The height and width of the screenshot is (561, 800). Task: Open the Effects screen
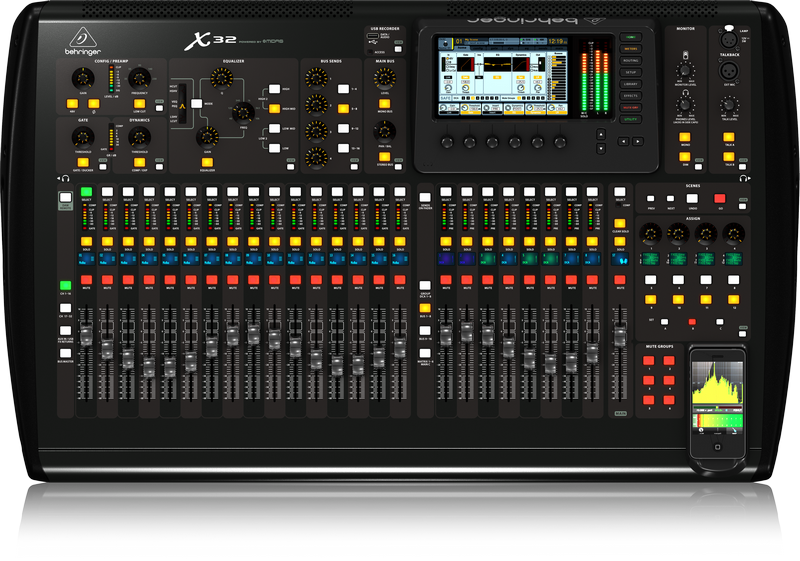(631, 96)
